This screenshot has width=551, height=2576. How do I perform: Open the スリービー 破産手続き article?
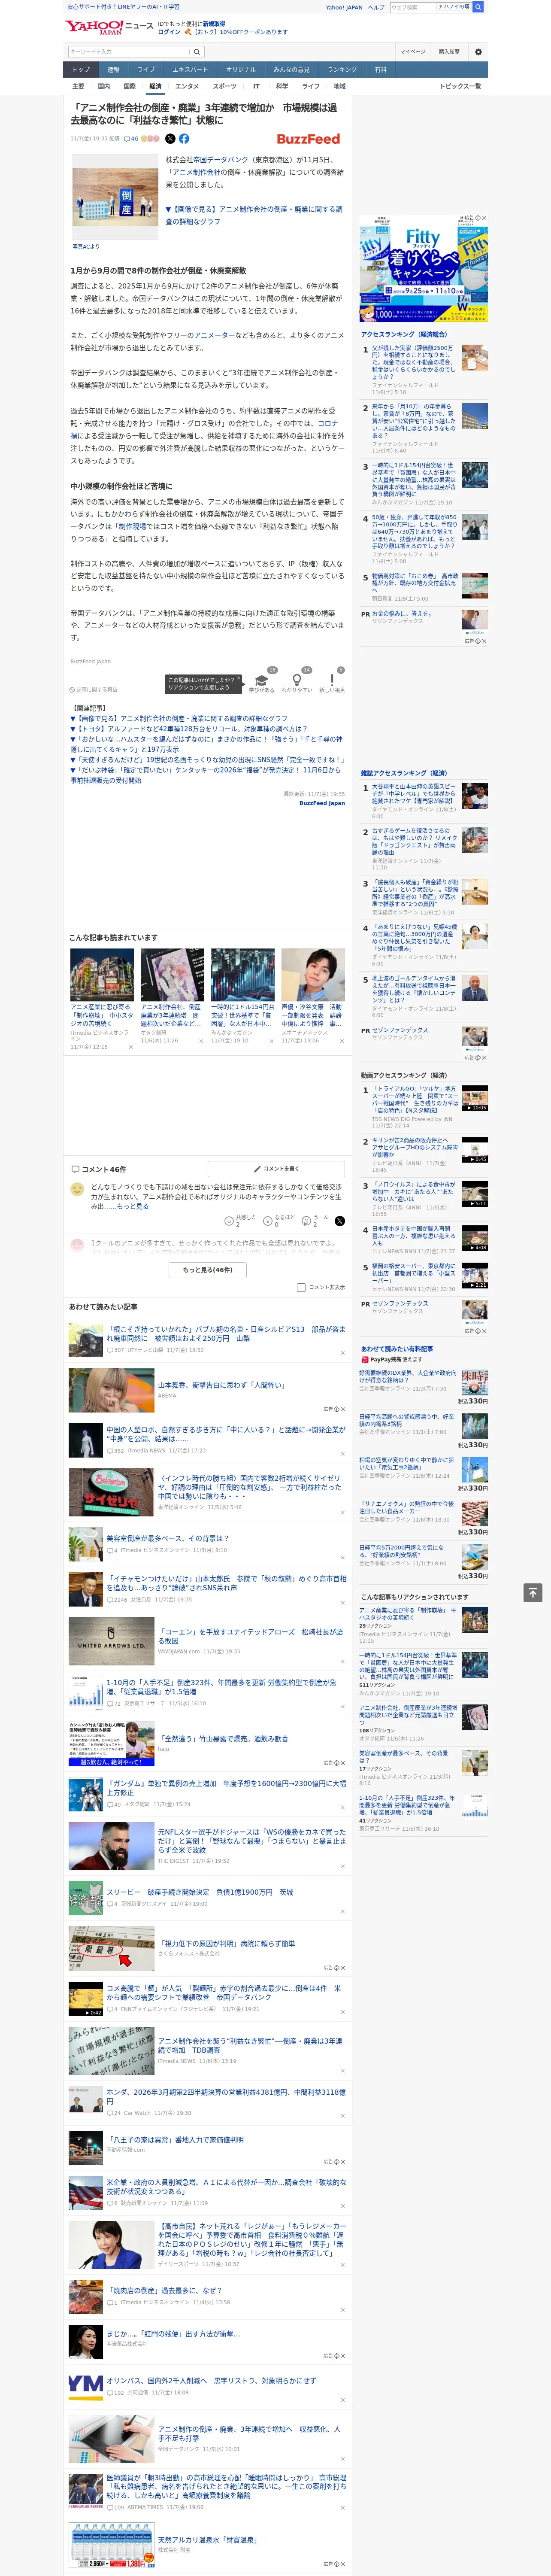[x=200, y=1892]
